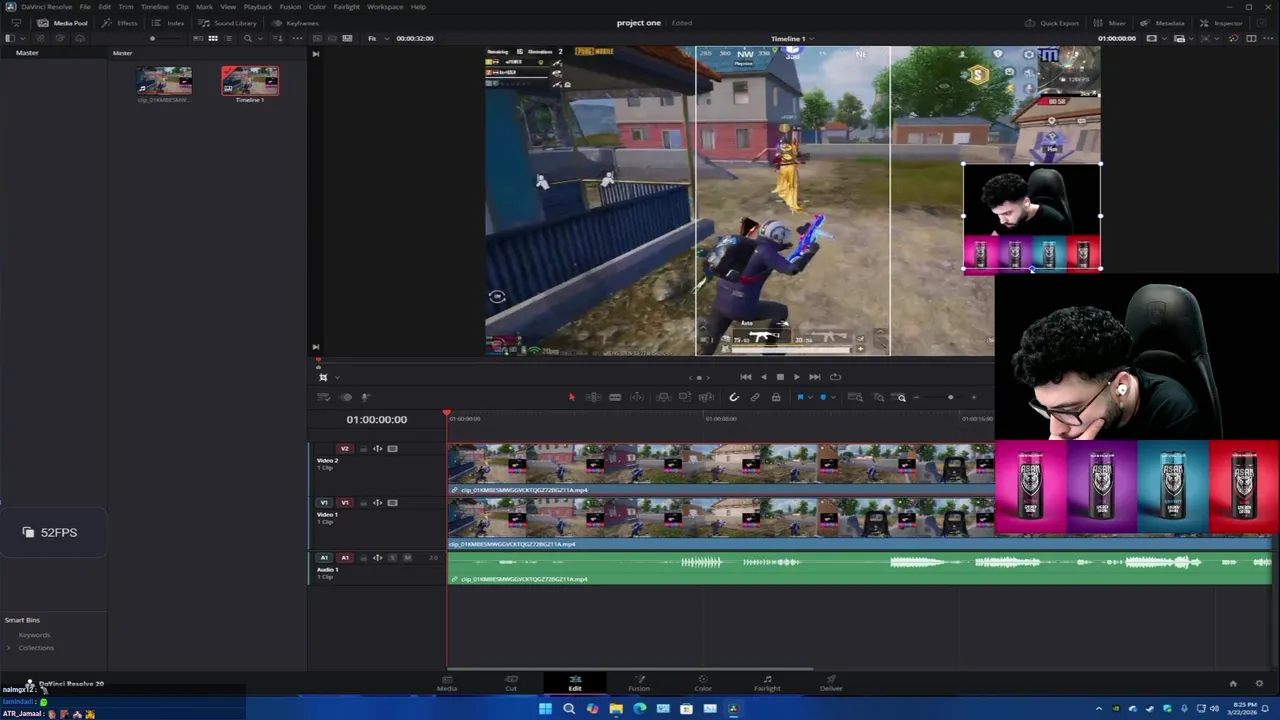Expand flag color dropdown arrow
Image resolution: width=1280 pixels, height=720 pixels.
point(810,397)
